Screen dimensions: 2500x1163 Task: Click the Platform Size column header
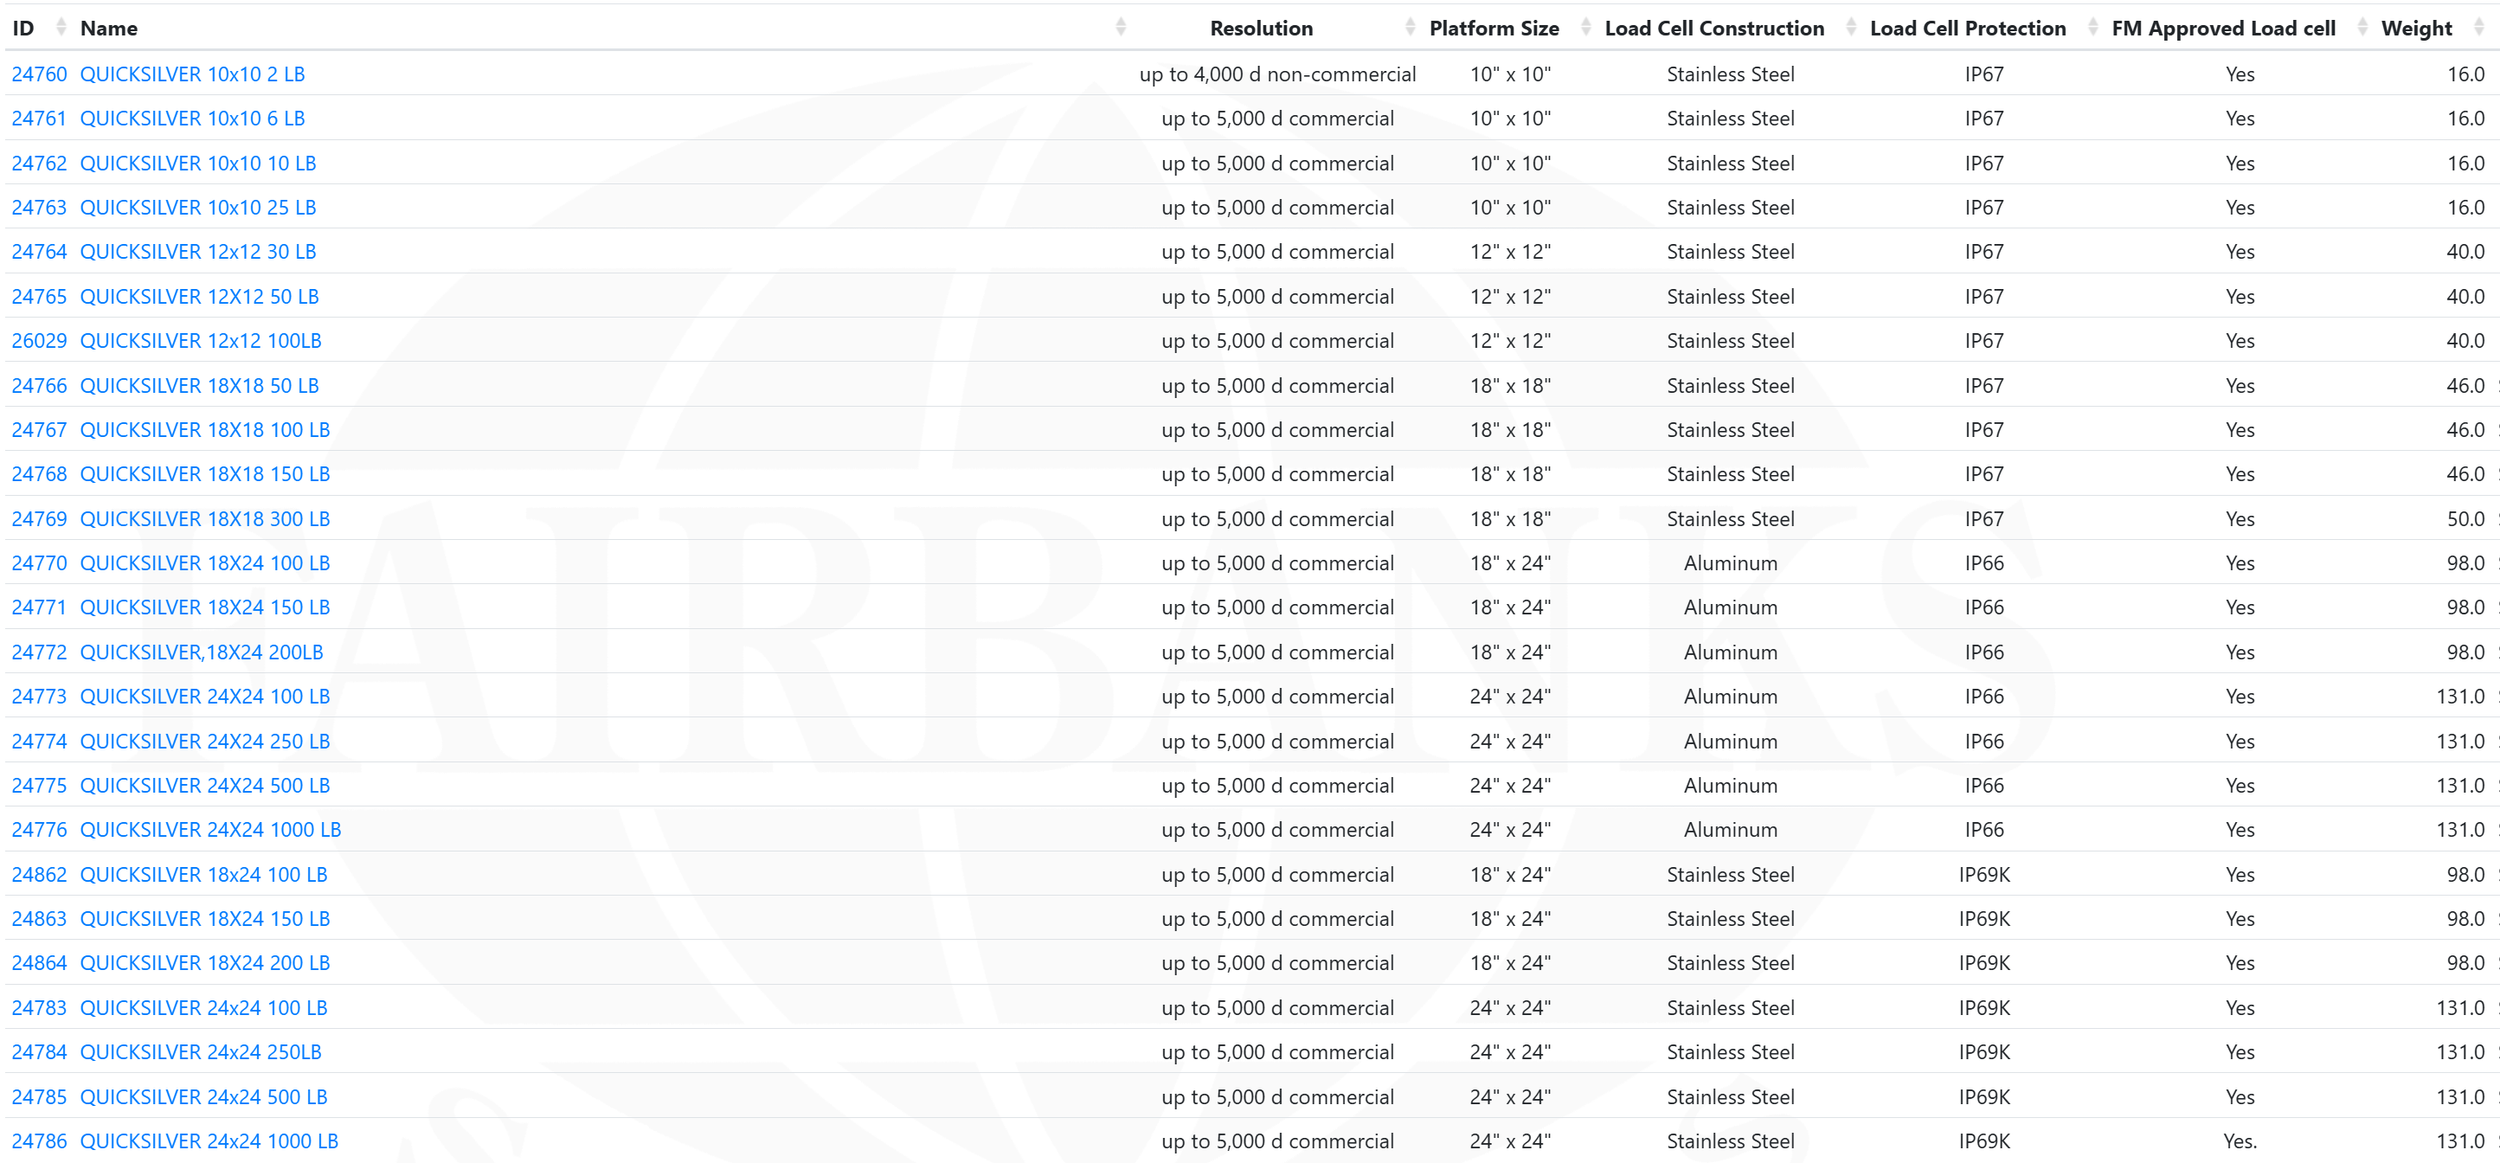coord(1494,28)
